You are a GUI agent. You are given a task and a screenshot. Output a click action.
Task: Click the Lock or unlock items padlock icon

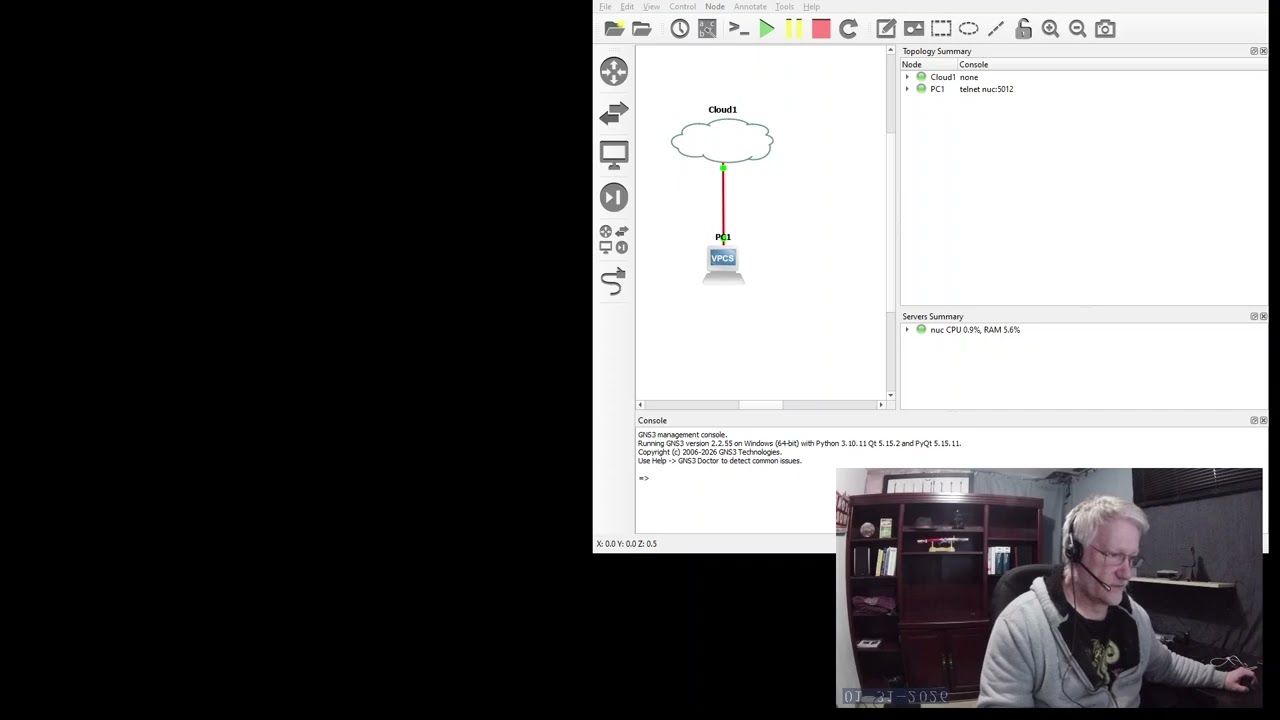pyautogui.click(x=1023, y=29)
